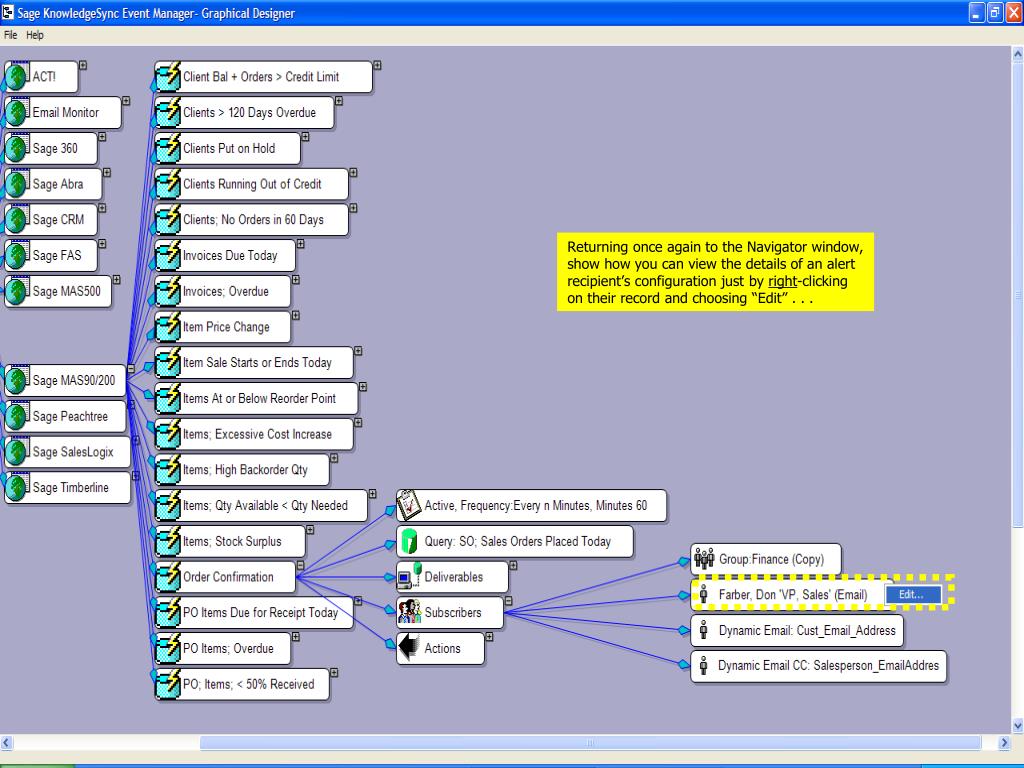Click the lightning event icon for Invoices Due Today
Viewport: 1024px width, 768px height.
(168, 255)
